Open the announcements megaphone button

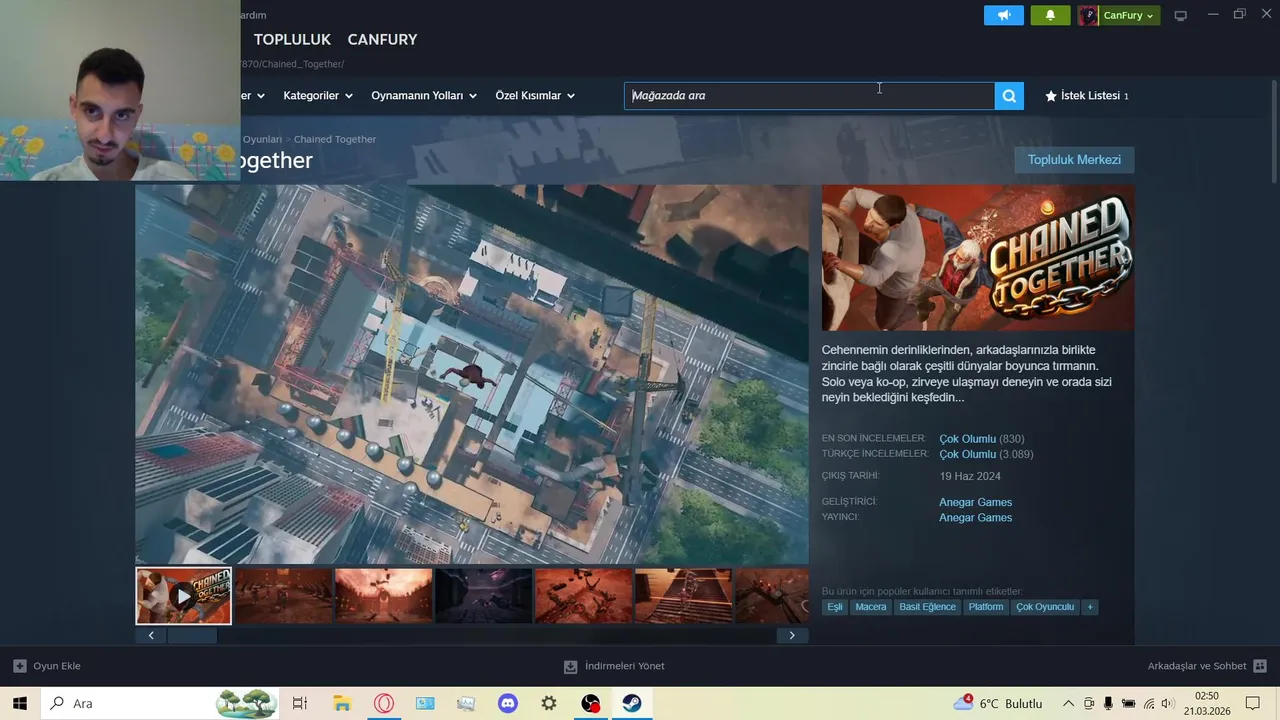(x=1004, y=15)
